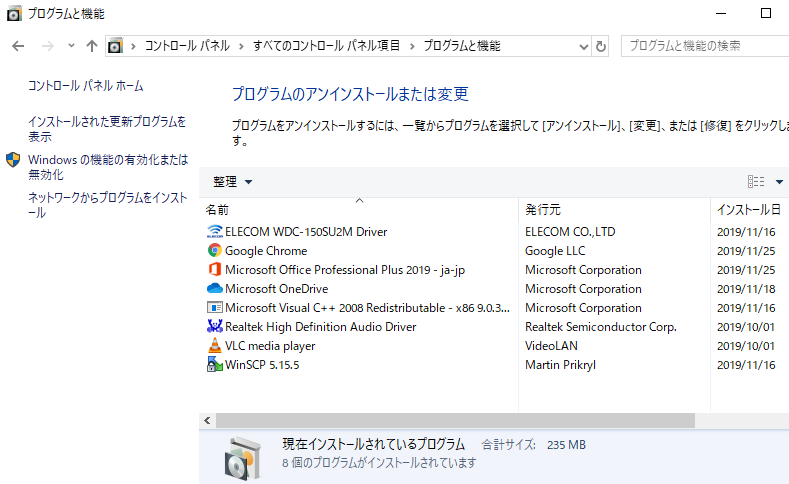Screen dimensions: 789x484
Task: Click publisher Martin Prikryl cell
Action: 560,365
